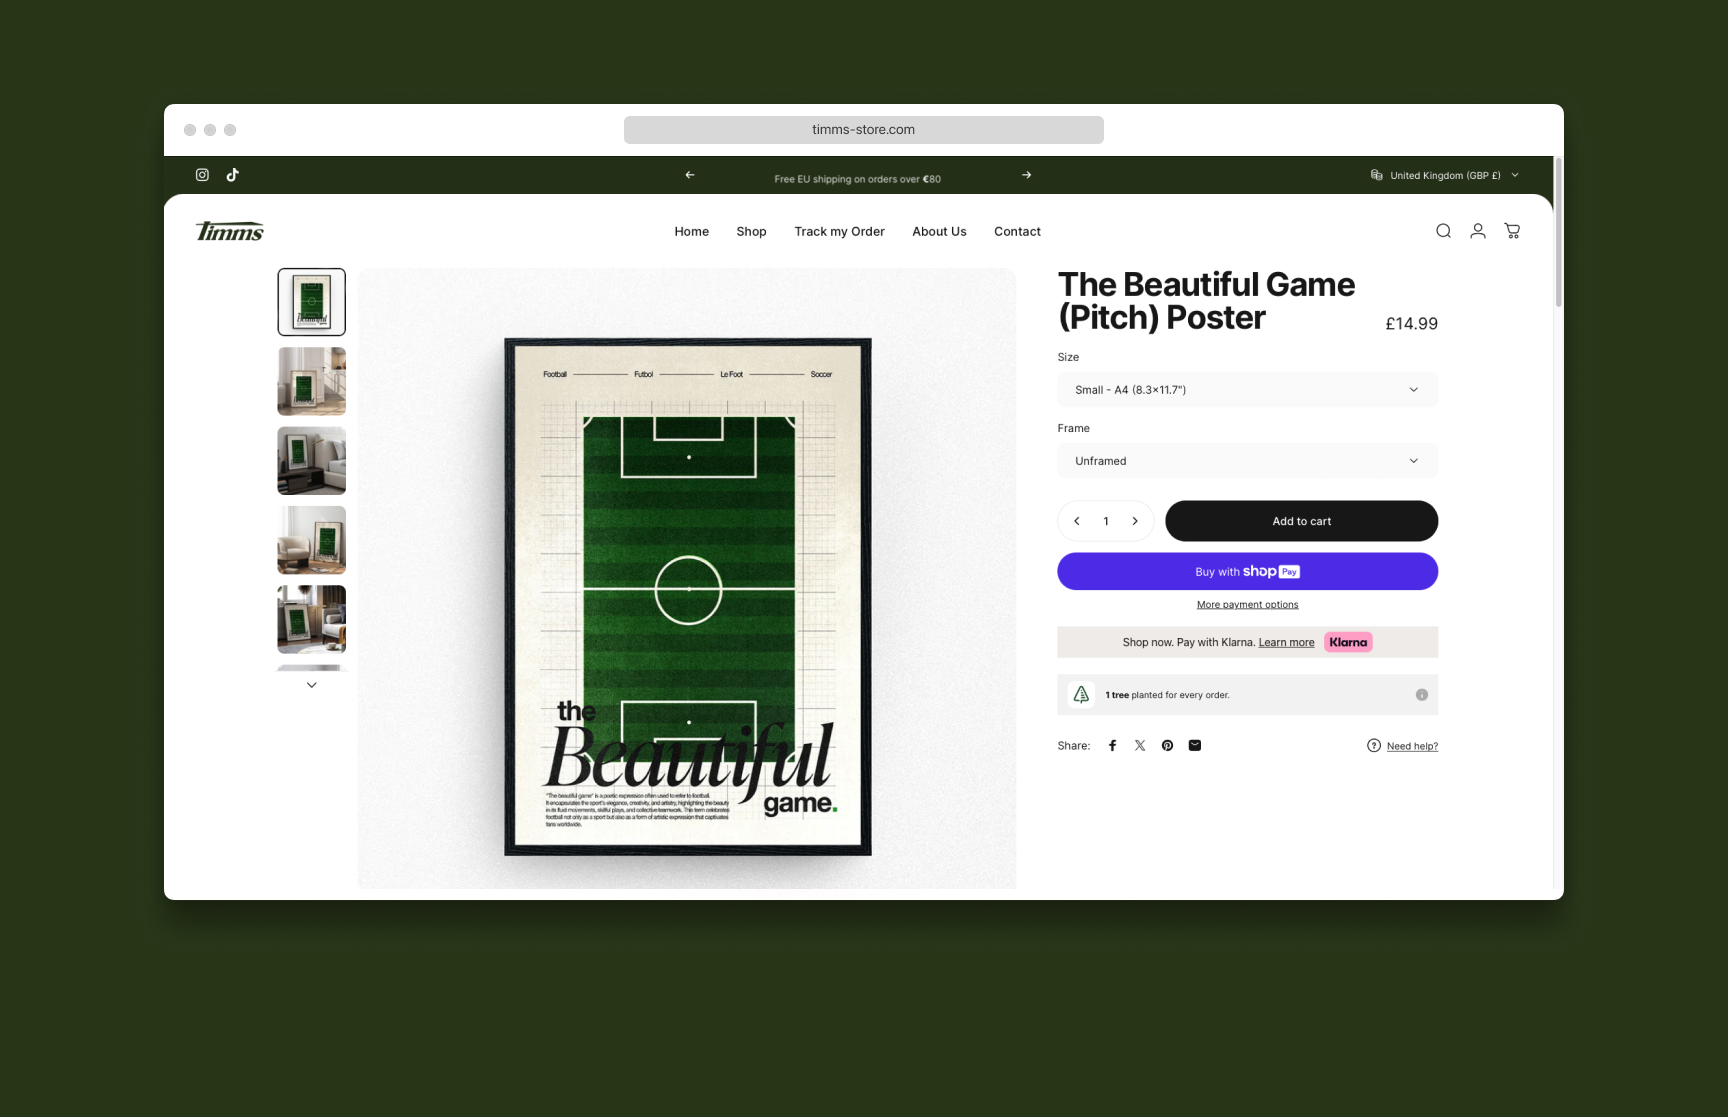
Task: Open the account profile icon
Action: pyautogui.click(x=1478, y=231)
